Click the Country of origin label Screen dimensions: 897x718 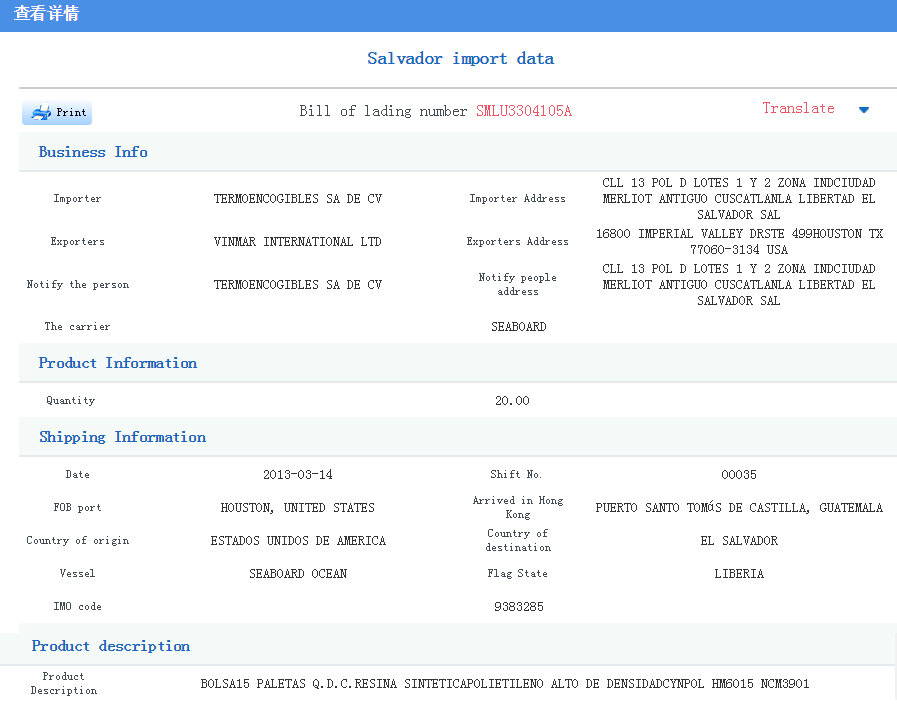point(77,541)
